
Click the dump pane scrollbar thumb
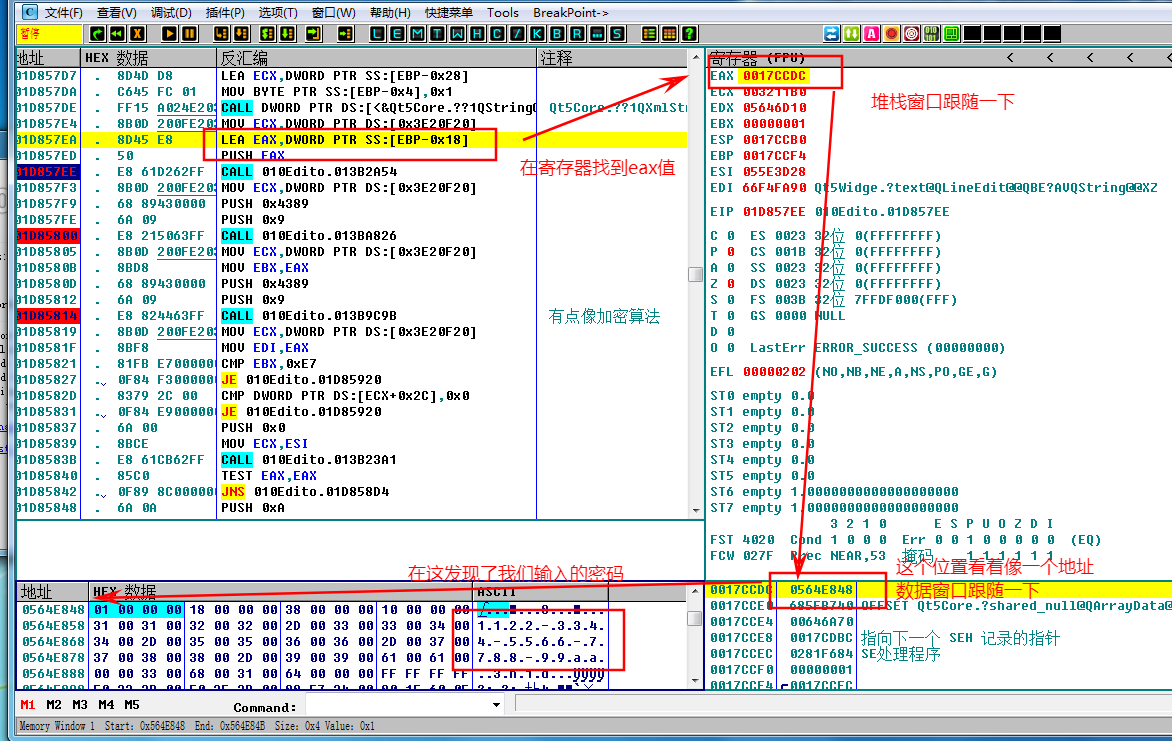(x=694, y=618)
